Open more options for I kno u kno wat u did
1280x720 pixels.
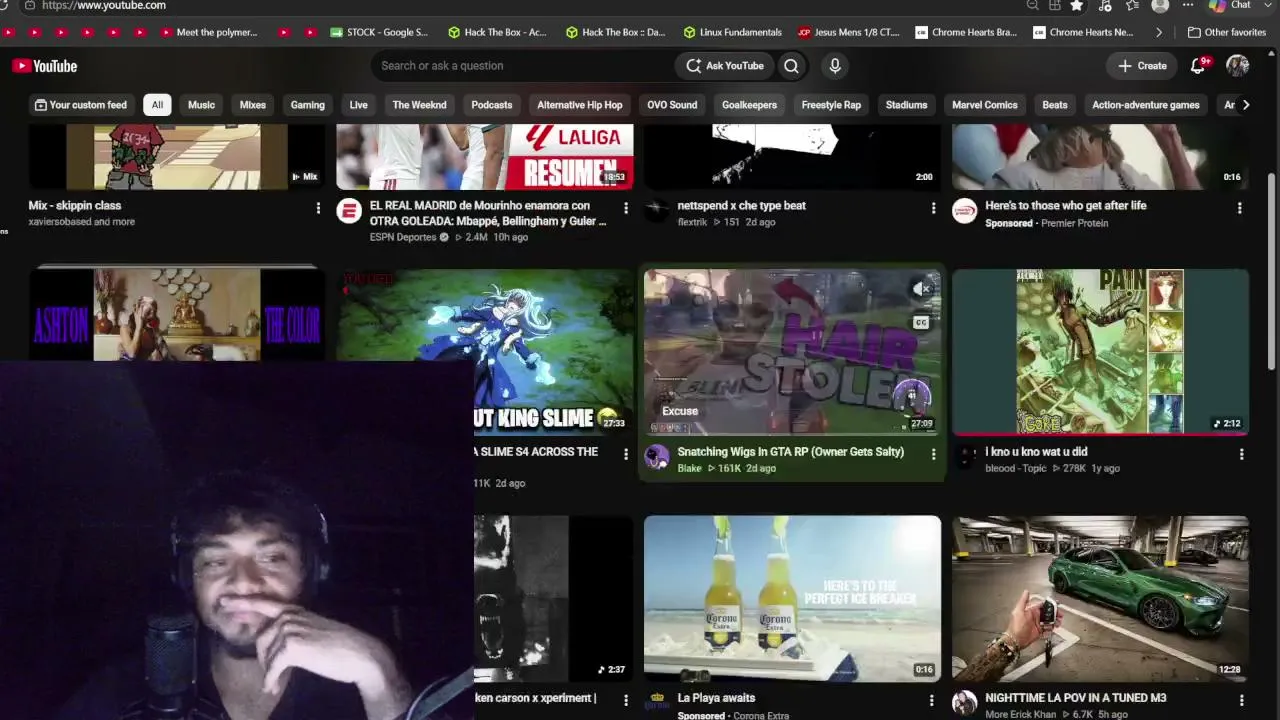click(x=1241, y=454)
